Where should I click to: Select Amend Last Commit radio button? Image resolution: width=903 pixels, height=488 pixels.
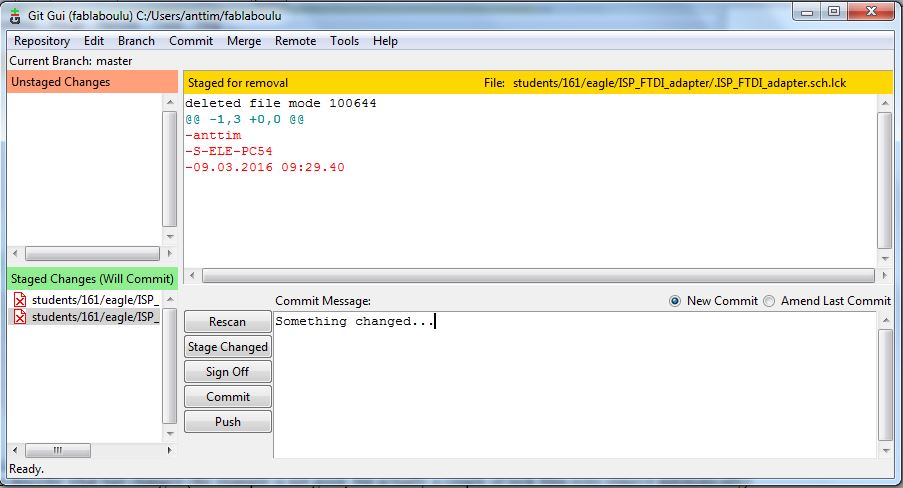click(x=769, y=301)
